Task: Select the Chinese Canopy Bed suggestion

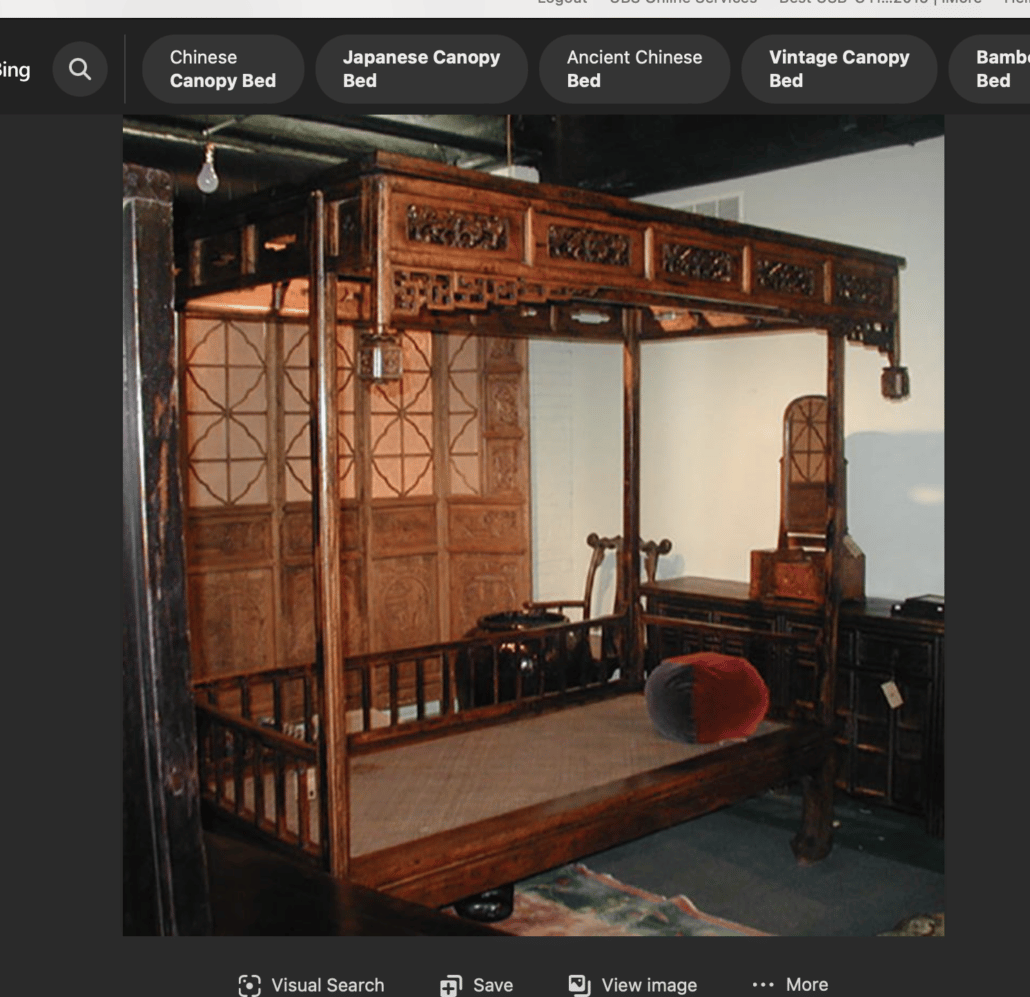Action: coord(223,69)
